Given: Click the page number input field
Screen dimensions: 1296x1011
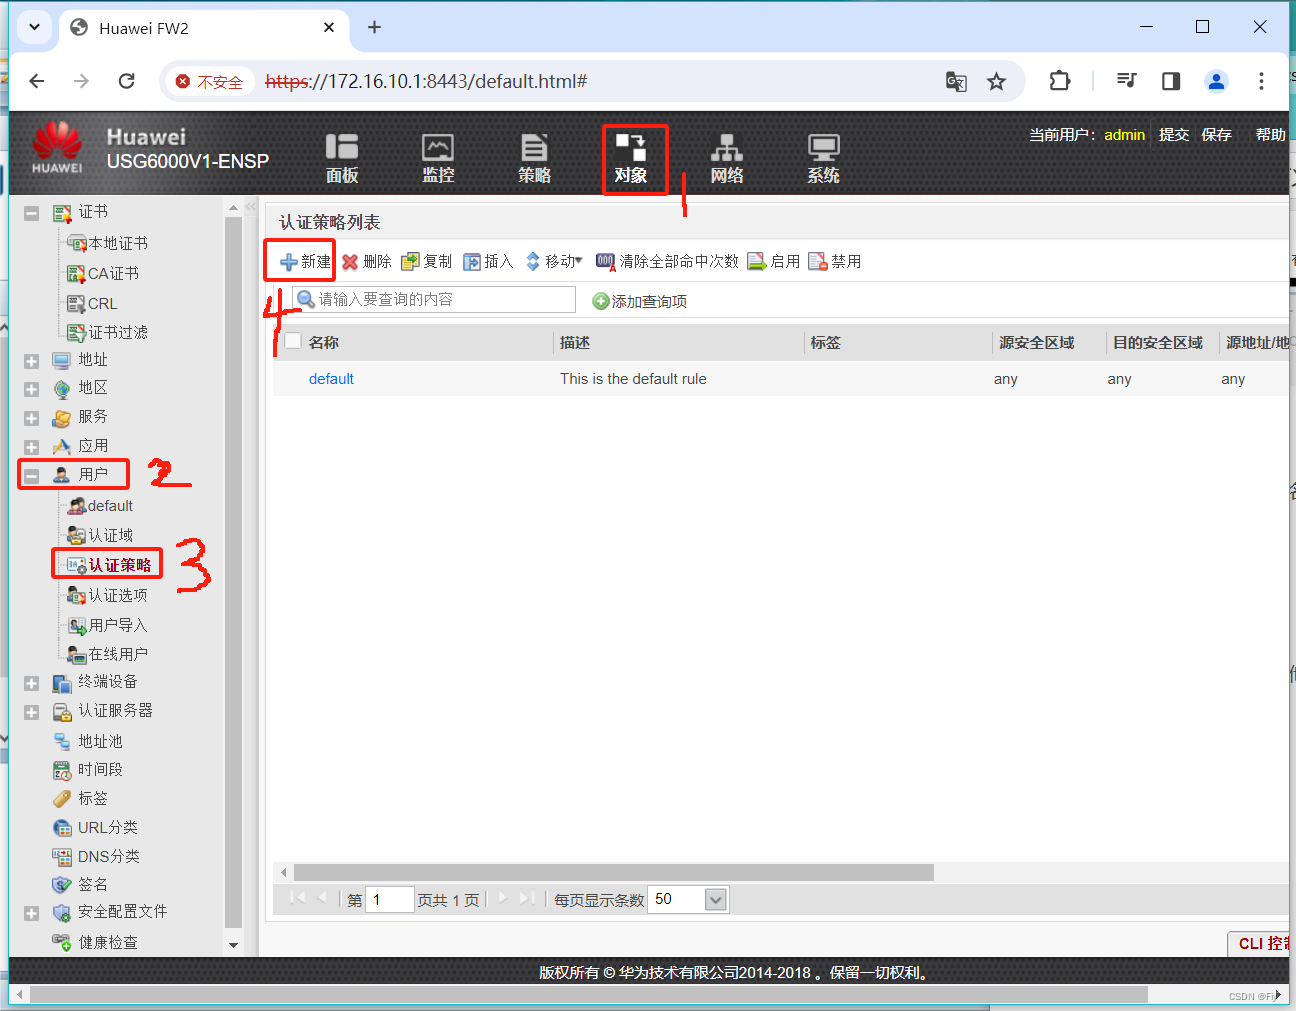Looking at the screenshot, I should click(x=389, y=899).
